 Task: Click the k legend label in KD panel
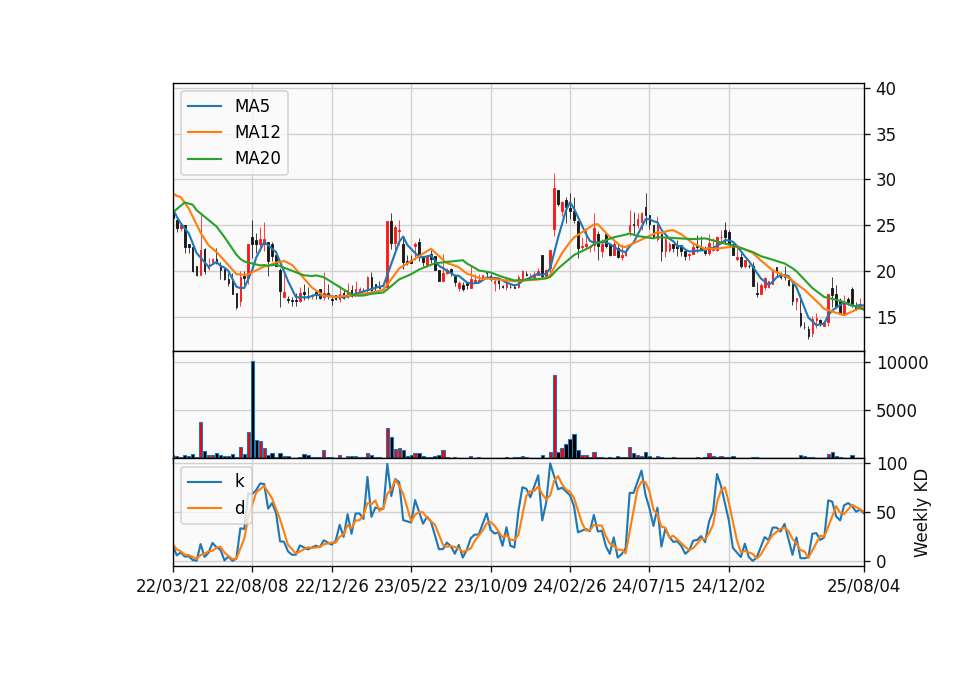[x=239, y=481]
